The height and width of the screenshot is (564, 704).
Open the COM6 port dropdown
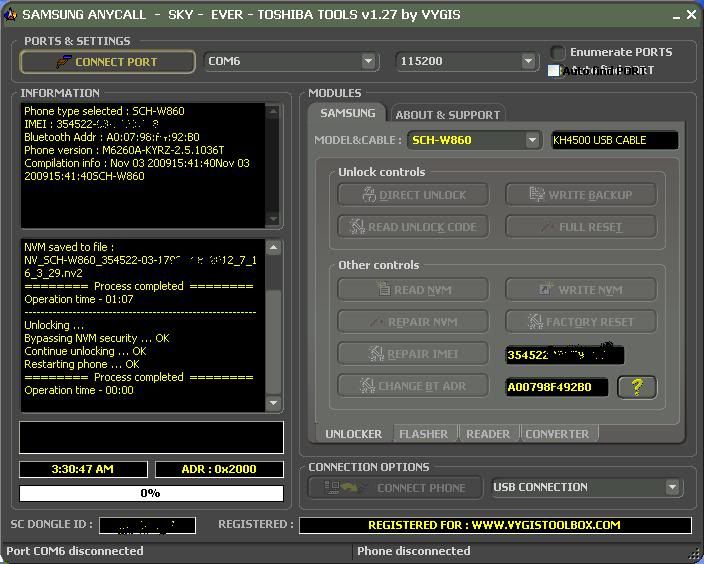tap(368, 61)
